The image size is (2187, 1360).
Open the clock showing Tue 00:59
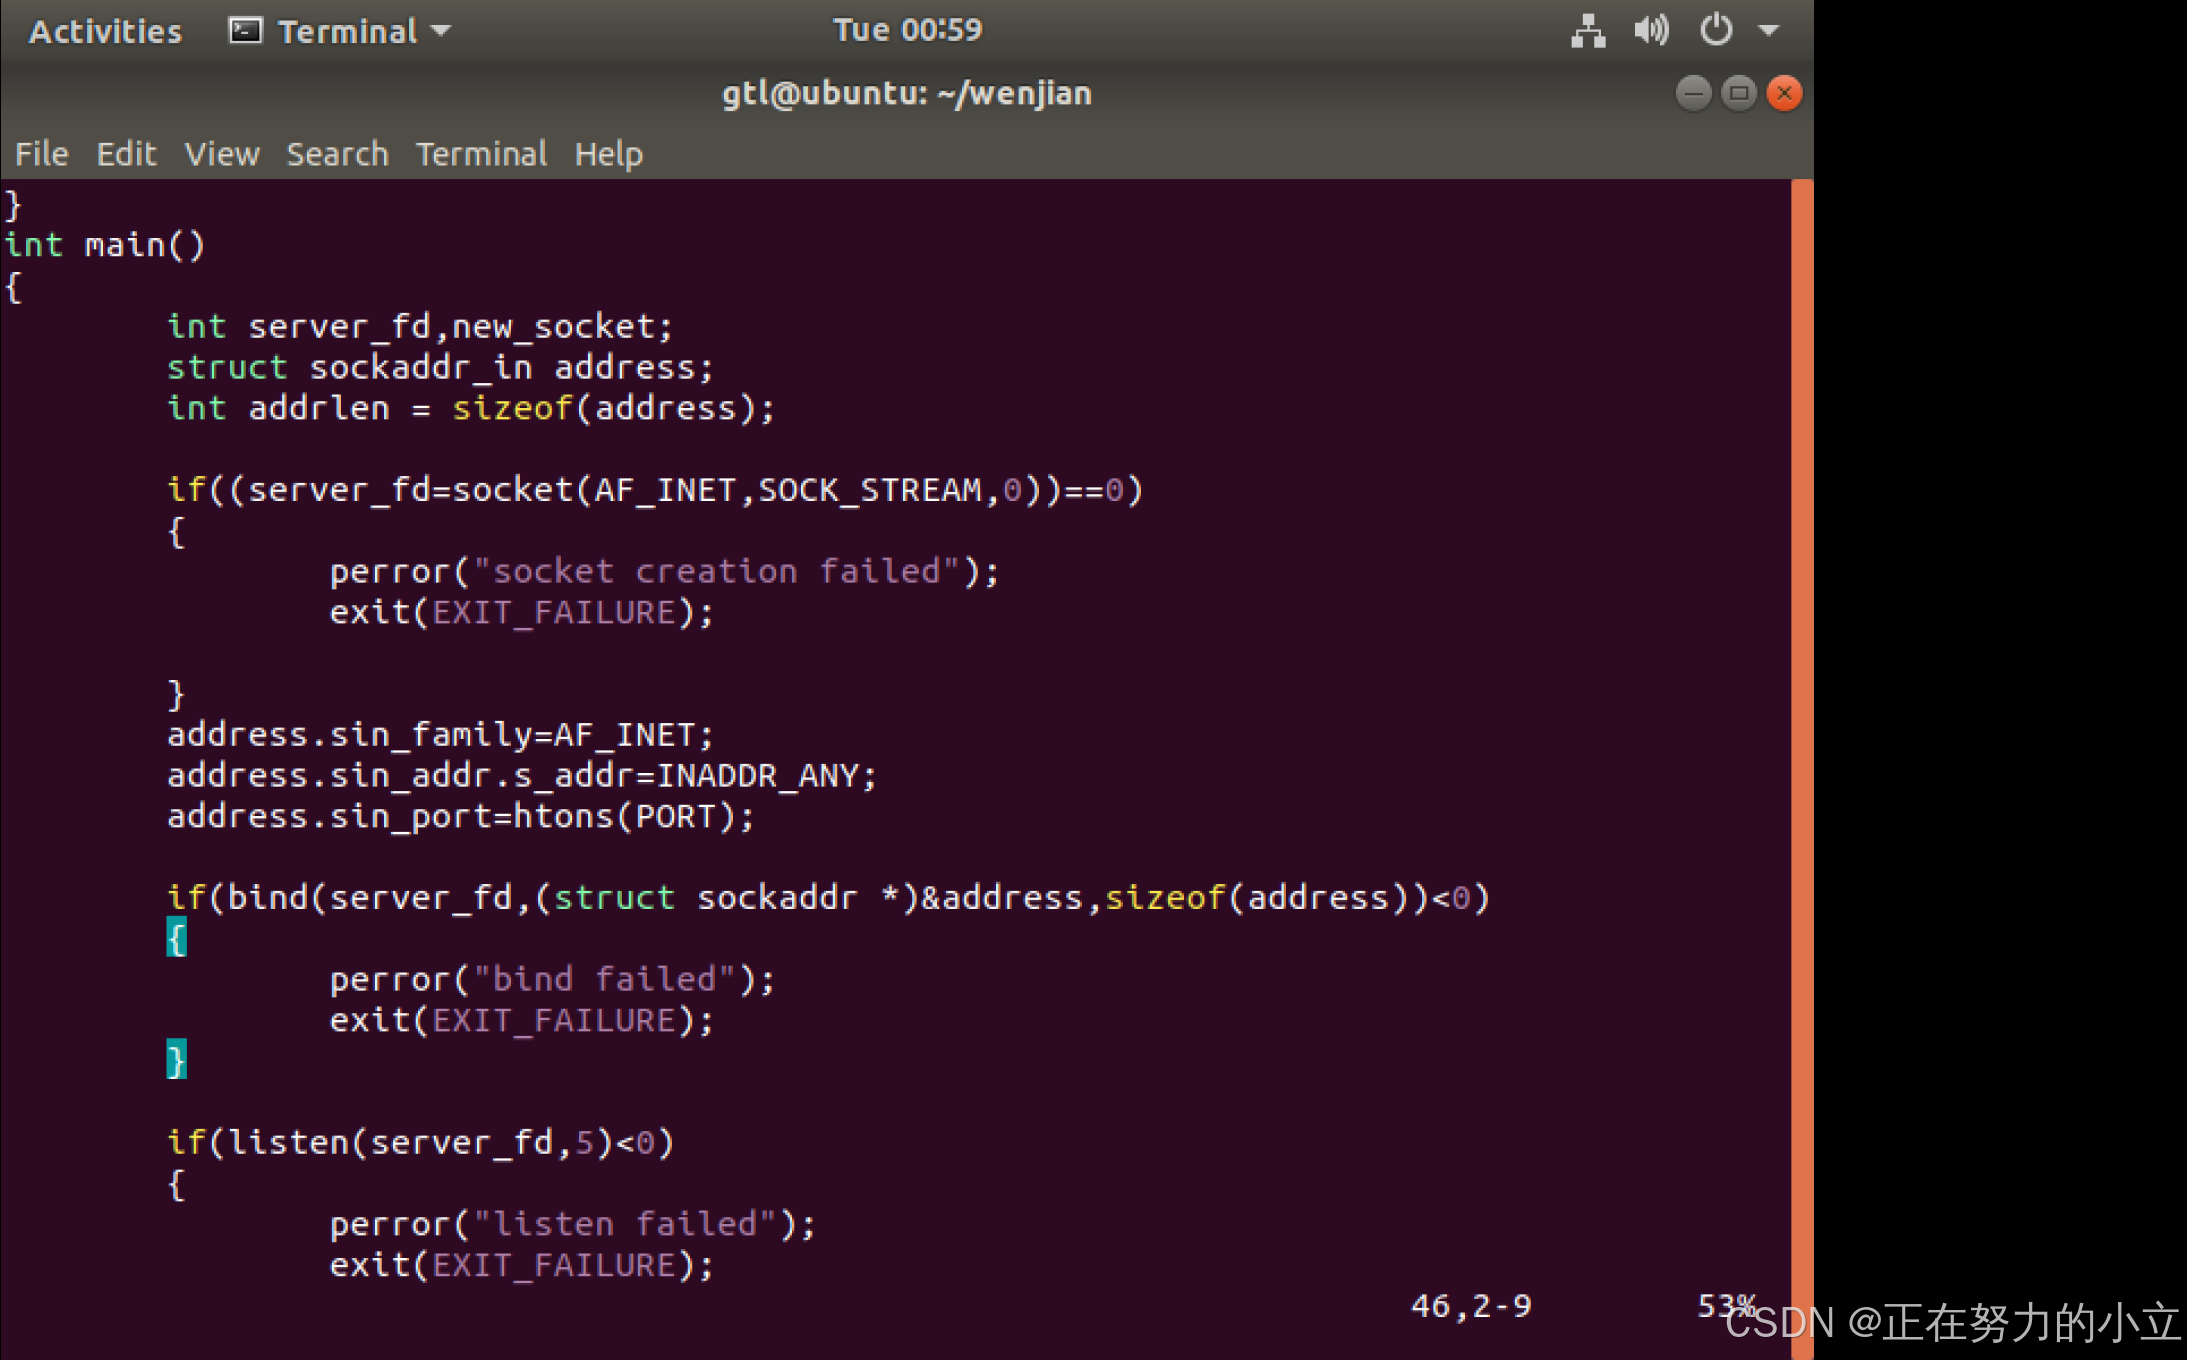[907, 30]
